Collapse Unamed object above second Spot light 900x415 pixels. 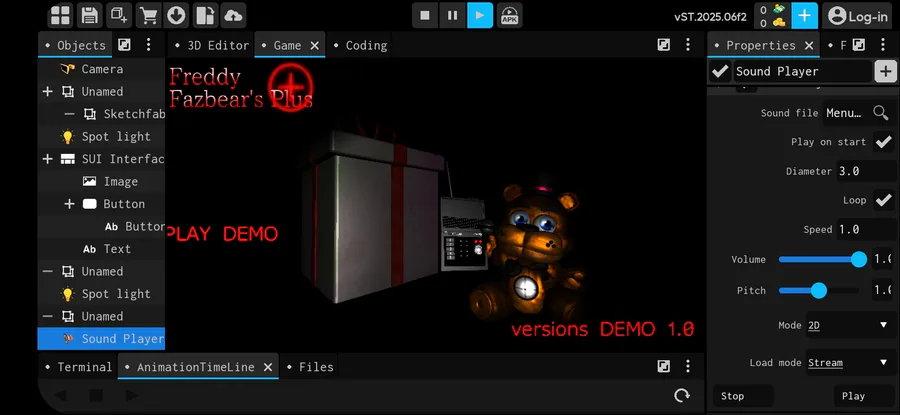tap(47, 271)
